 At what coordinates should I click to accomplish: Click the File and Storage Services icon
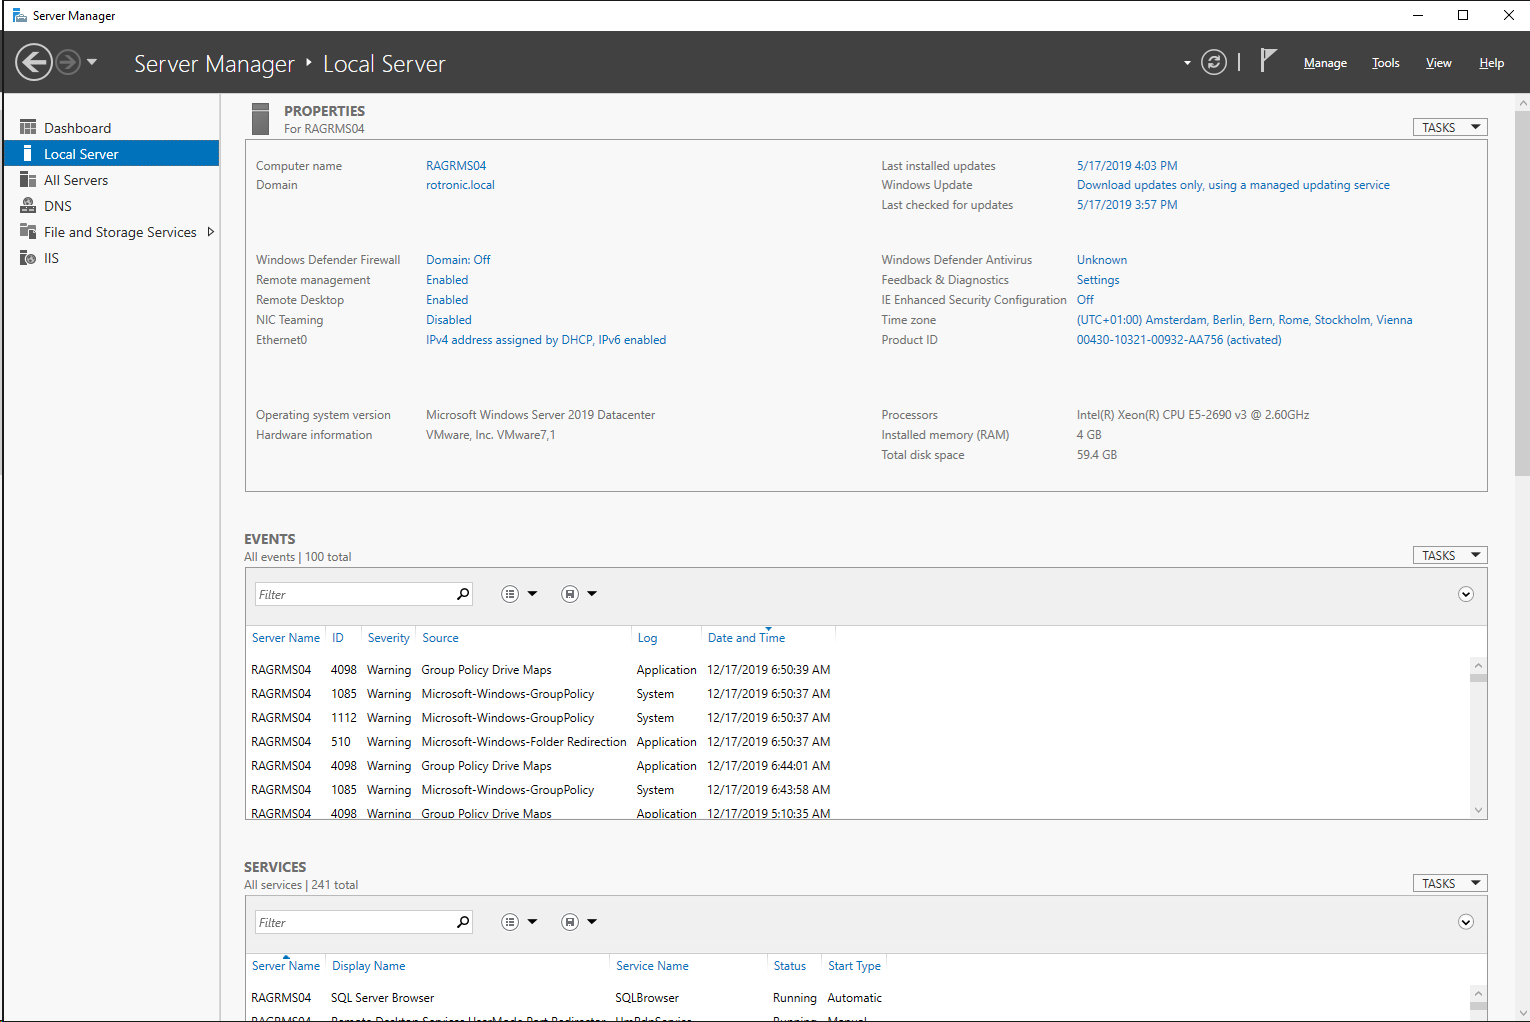coord(28,231)
